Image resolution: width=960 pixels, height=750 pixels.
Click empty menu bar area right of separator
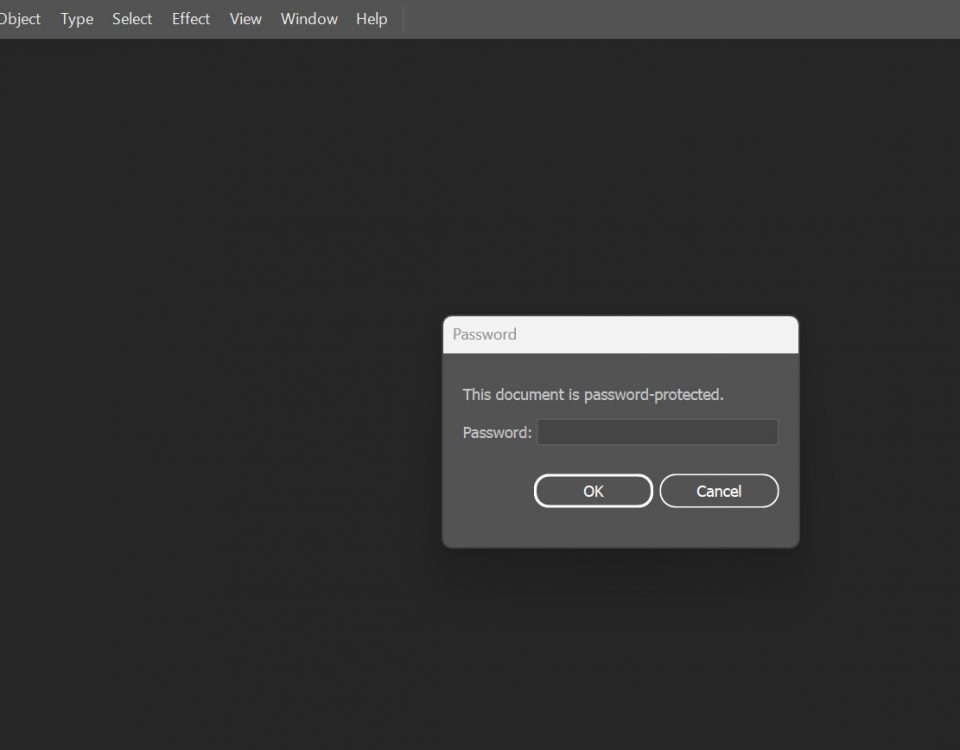[x=680, y=19]
